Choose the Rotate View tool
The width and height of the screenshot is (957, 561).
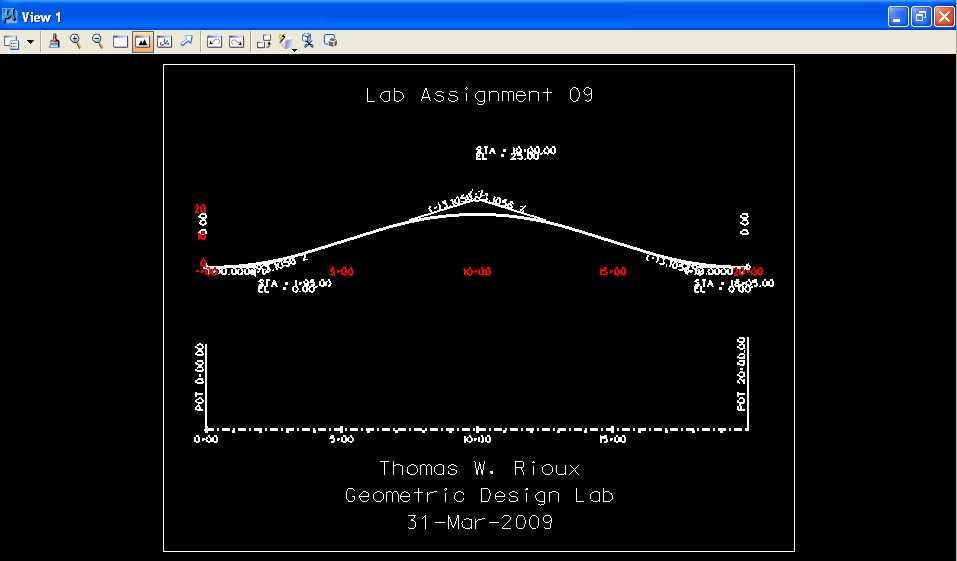(x=165, y=42)
